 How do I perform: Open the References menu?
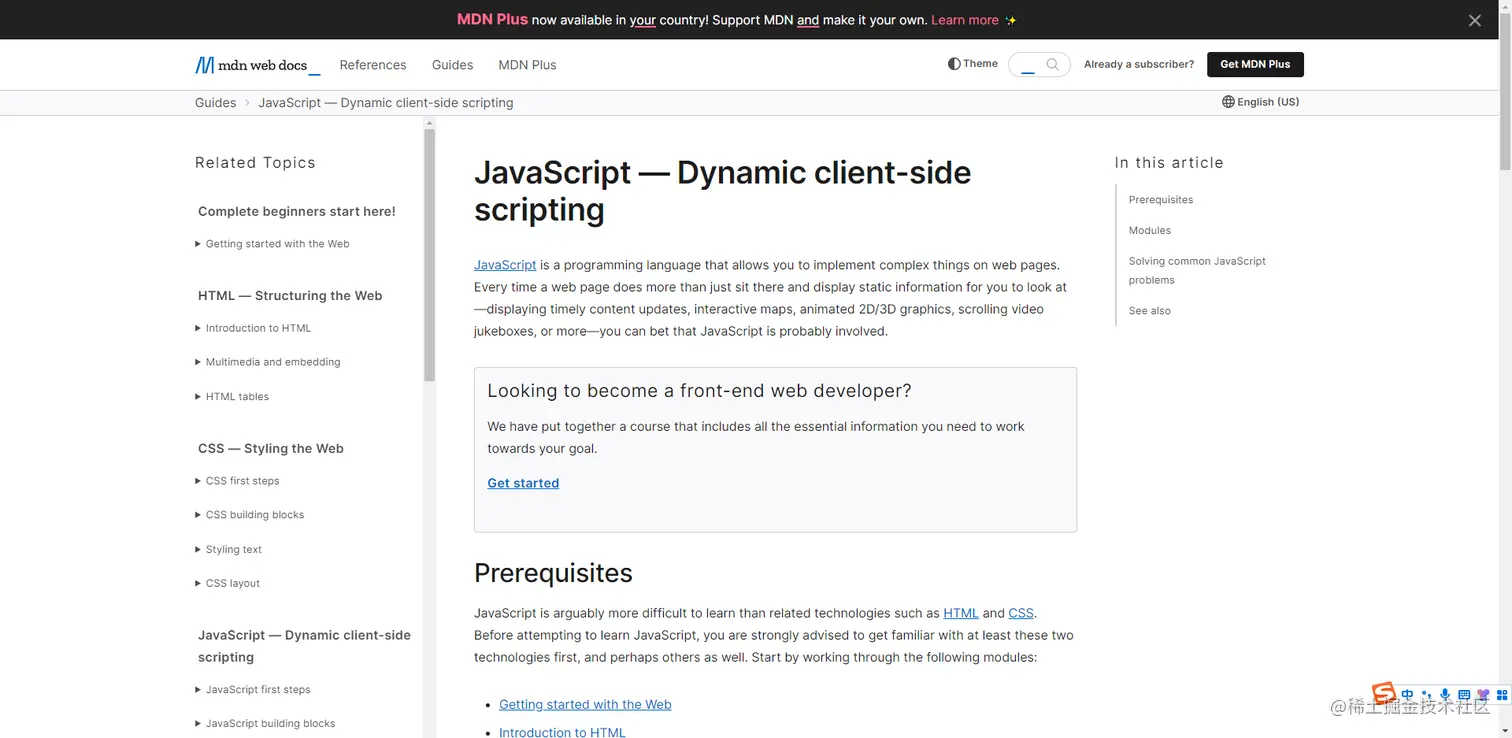click(x=373, y=65)
